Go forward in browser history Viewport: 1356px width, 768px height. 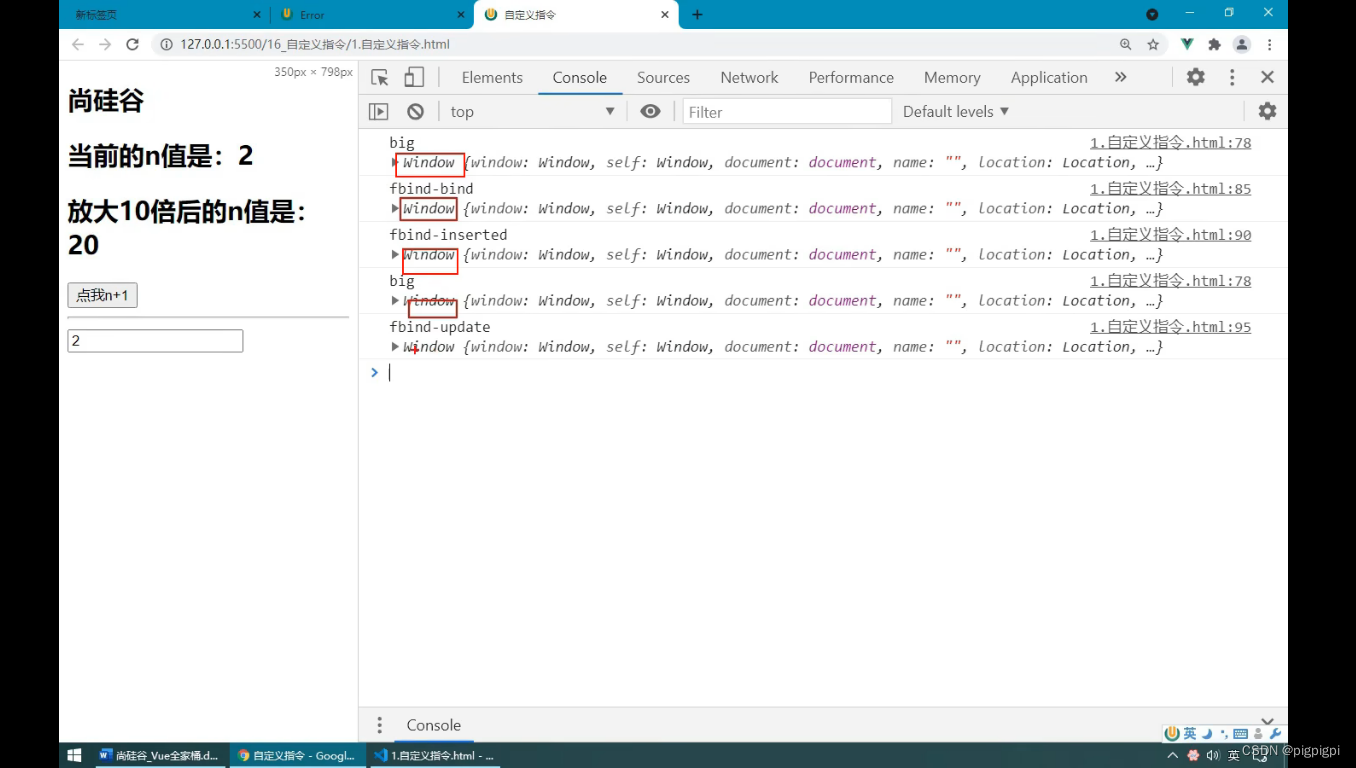pyautogui.click(x=105, y=44)
